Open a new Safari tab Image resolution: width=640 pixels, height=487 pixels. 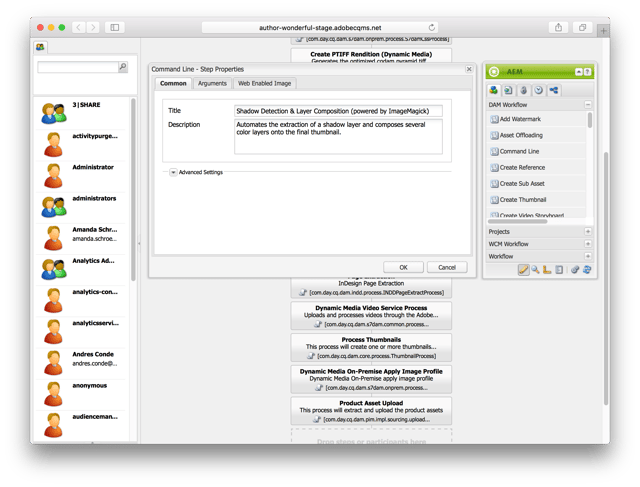[603, 31]
